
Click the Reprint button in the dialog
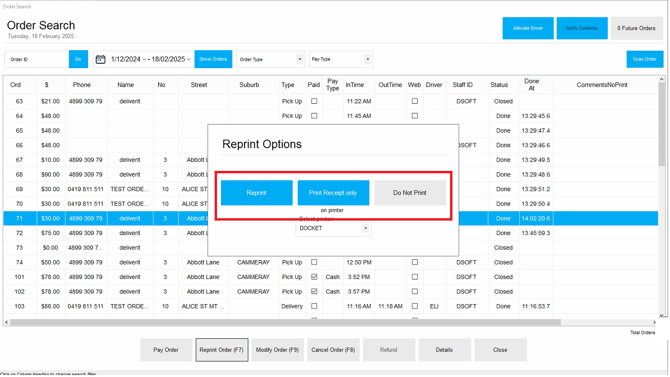pos(256,193)
